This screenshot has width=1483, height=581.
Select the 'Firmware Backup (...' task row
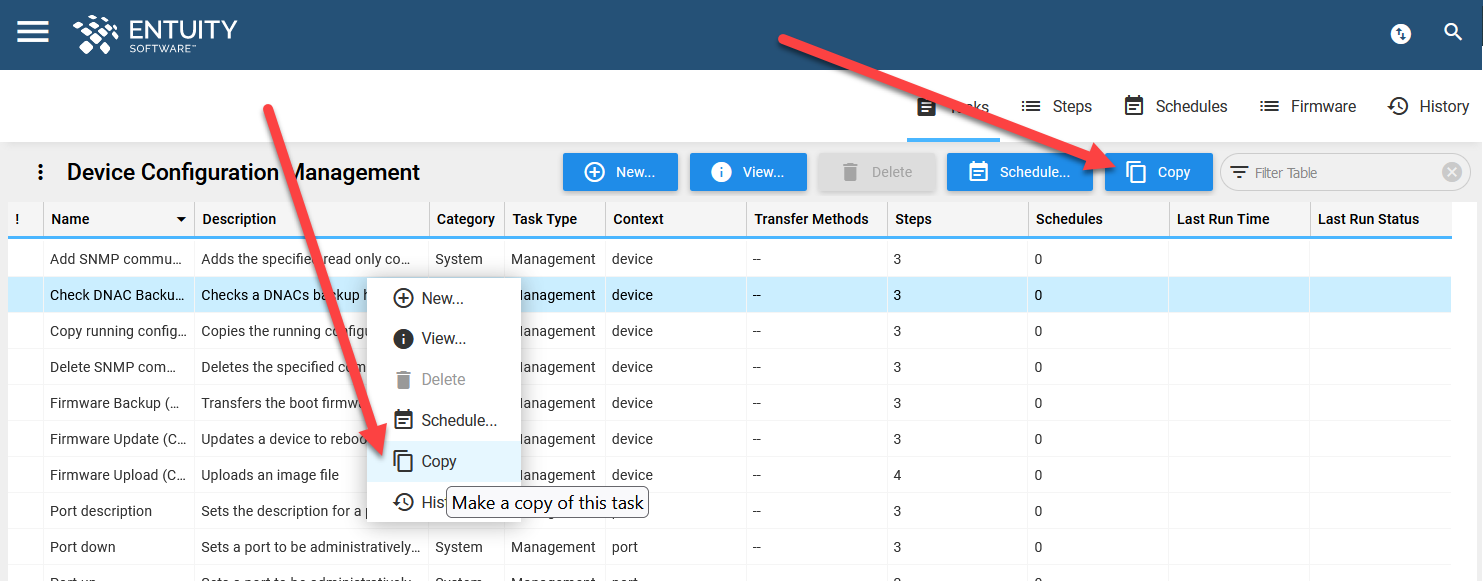(x=730, y=403)
